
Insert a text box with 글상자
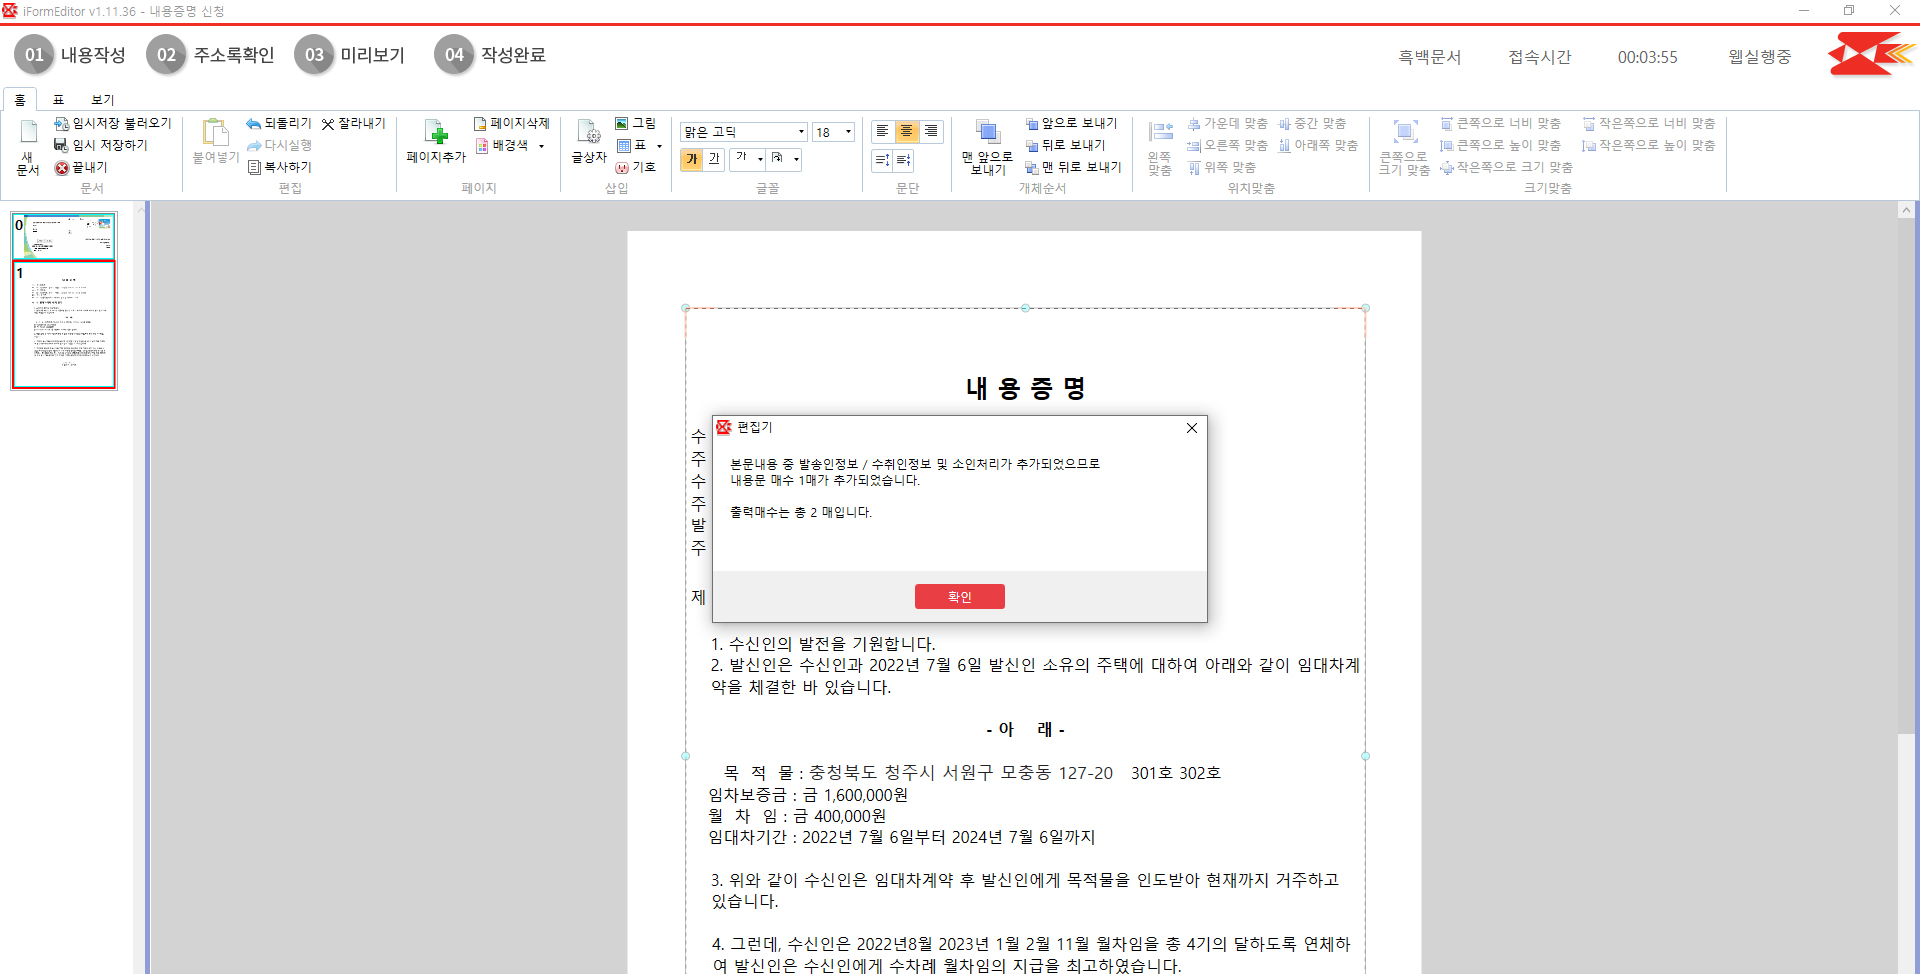coord(589,141)
